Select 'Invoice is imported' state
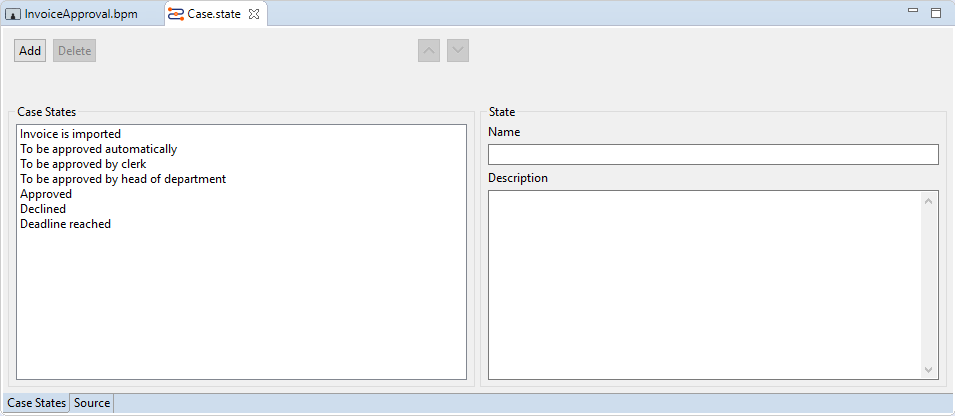The width and height of the screenshot is (955, 416). [x=70, y=133]
